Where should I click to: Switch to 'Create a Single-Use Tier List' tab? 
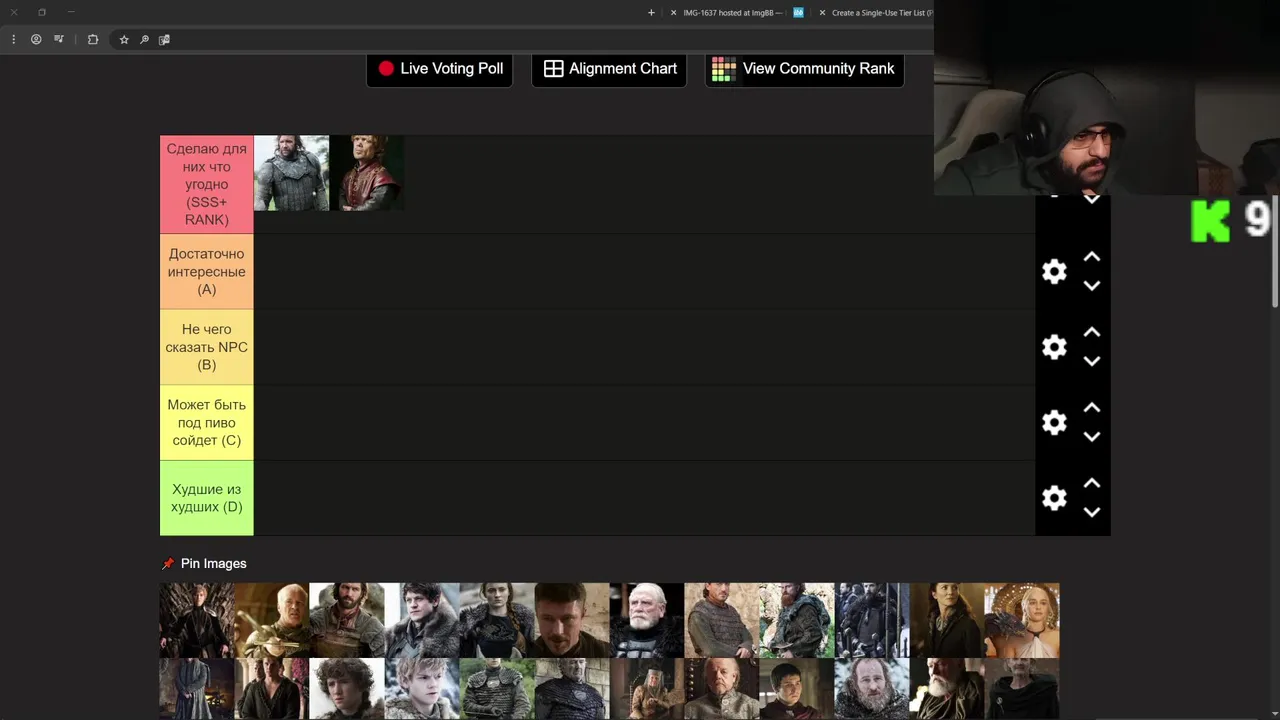coord(882,13)
